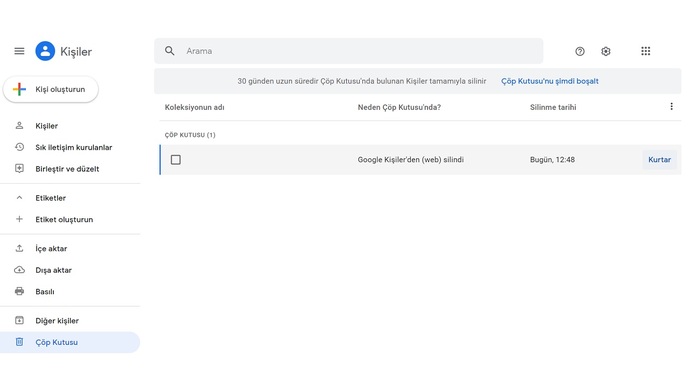Click the Kişiler app title text
The image size is (690, 388).
point(76,51)
